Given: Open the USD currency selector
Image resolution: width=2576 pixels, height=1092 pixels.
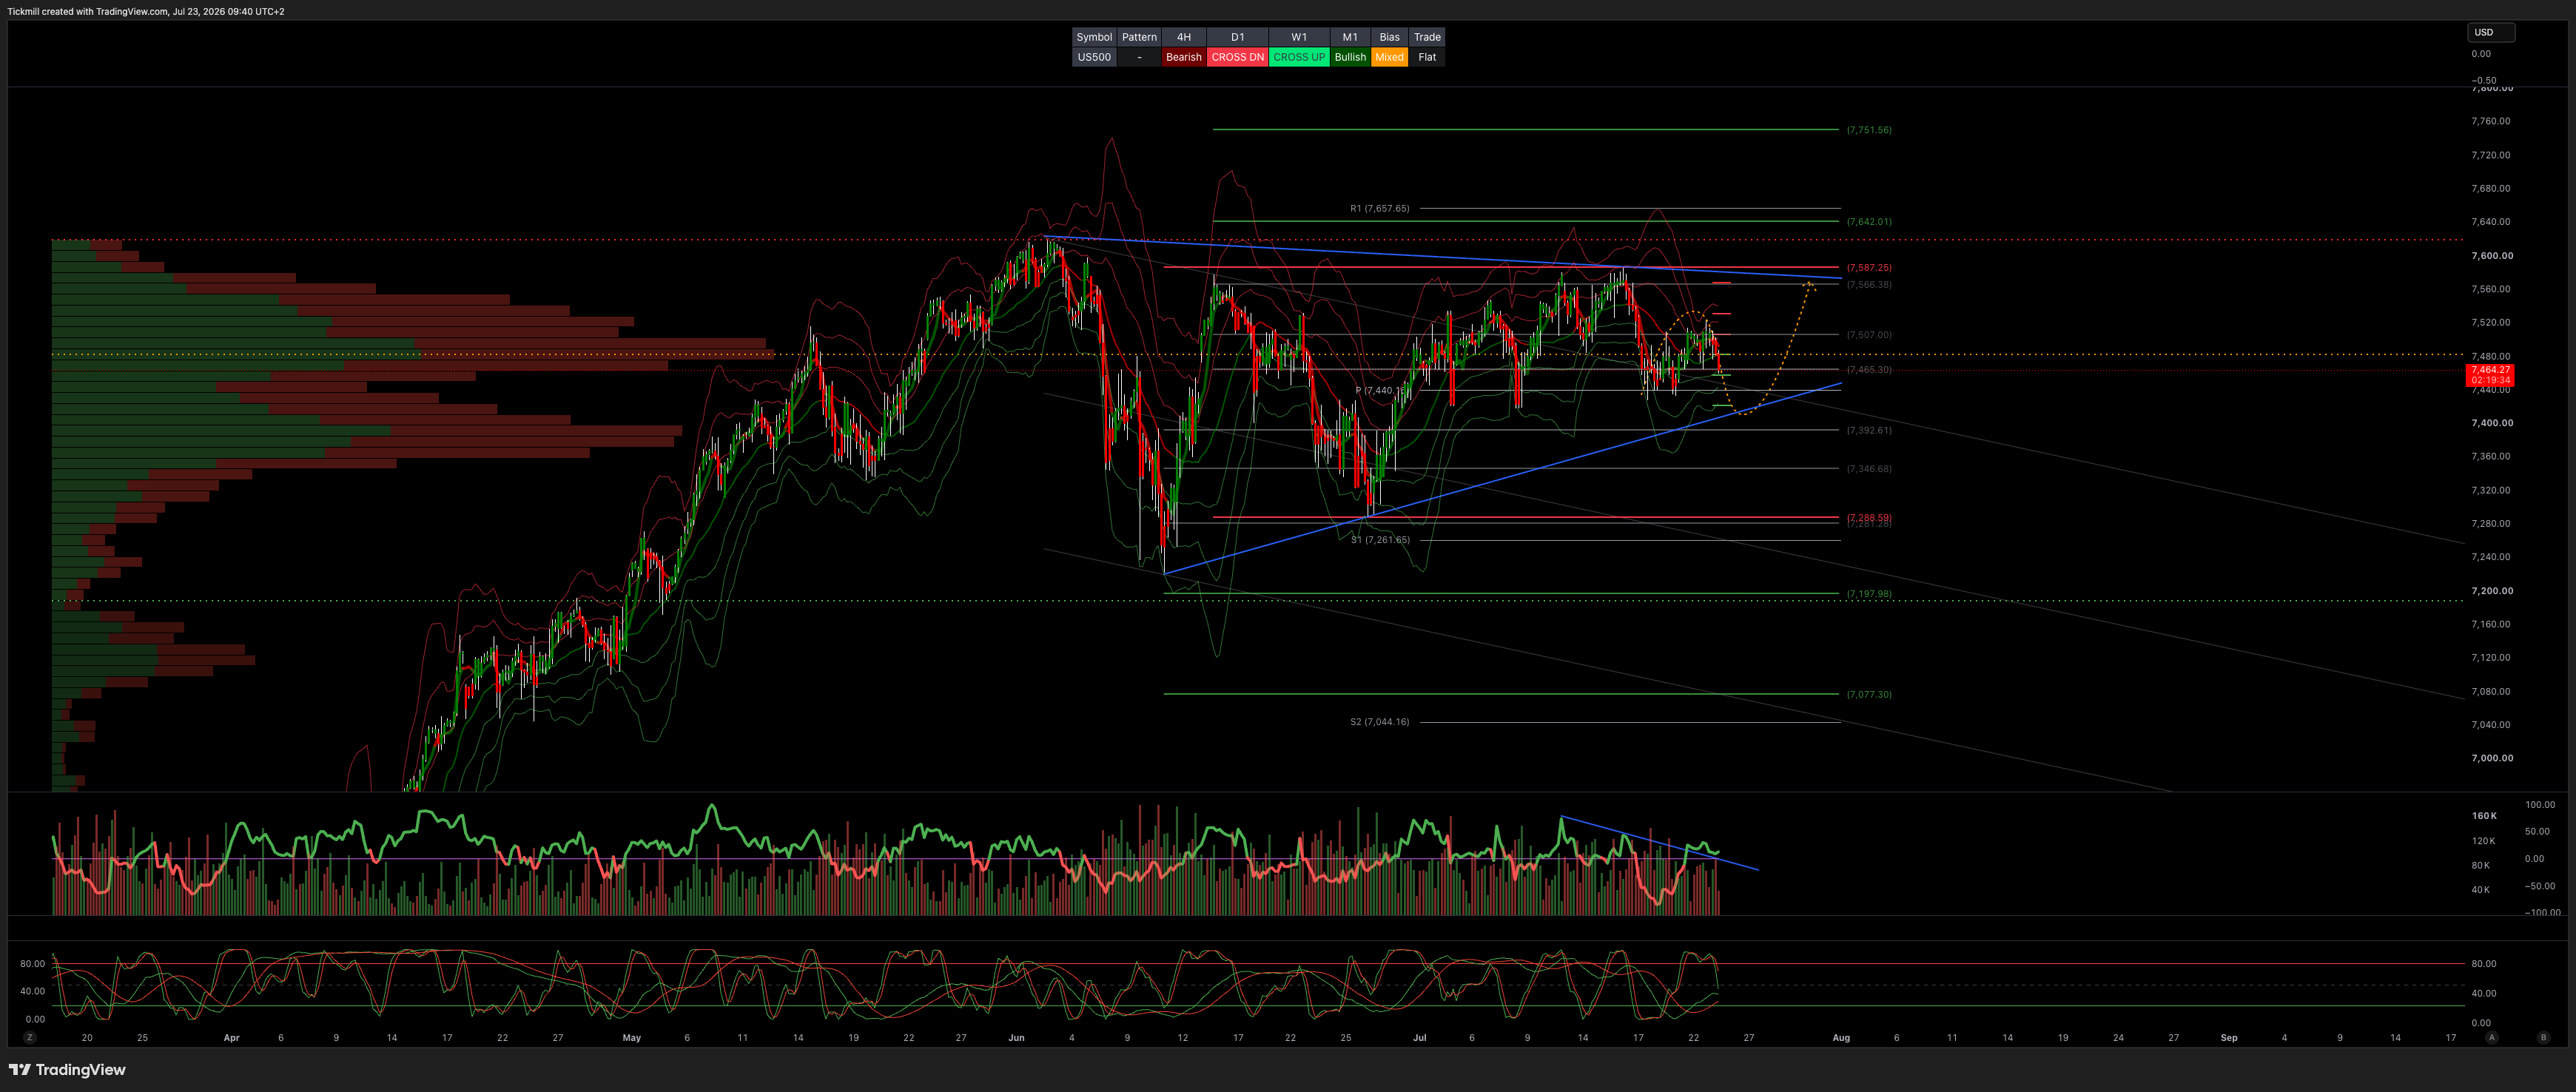Looking at the screenshot, I should [2490, 32].
